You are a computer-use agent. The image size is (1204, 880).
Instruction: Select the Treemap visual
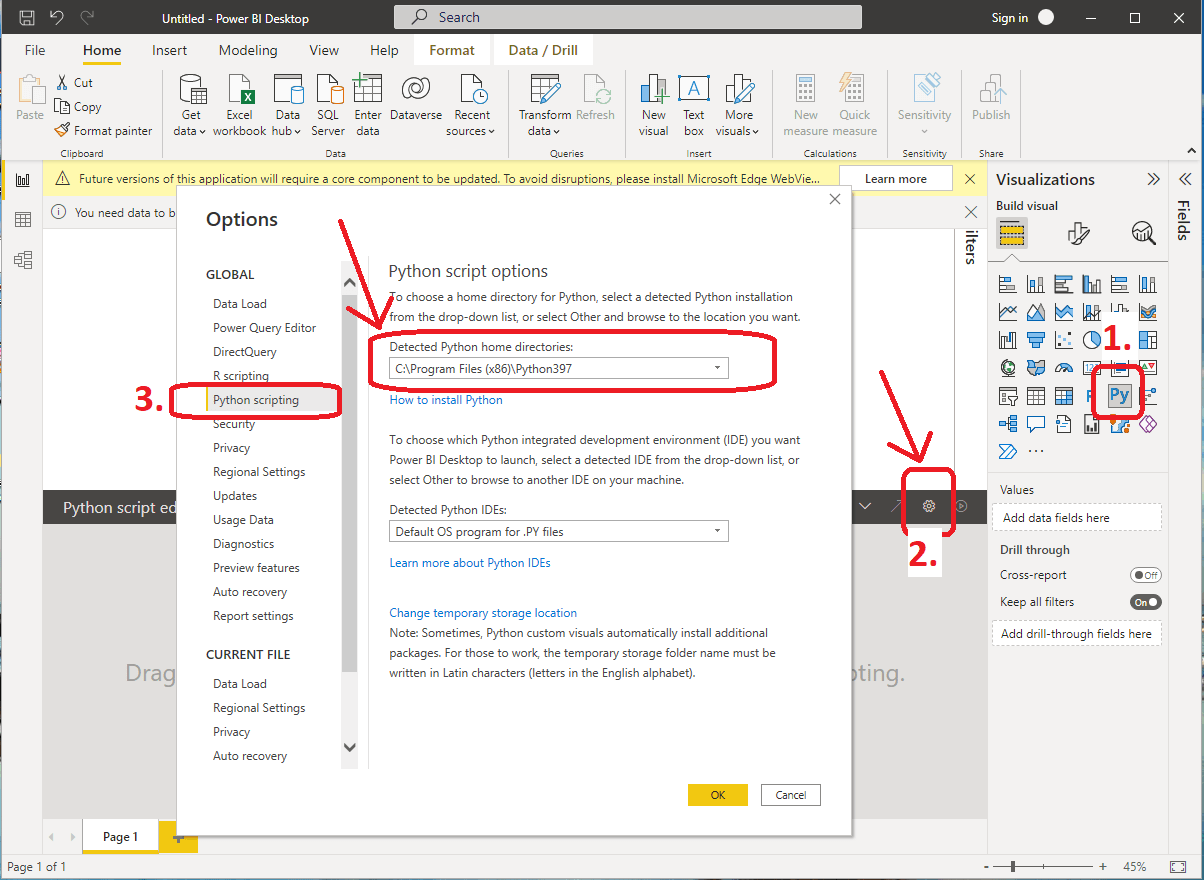pyautogui.click(x=1147, y=340)
